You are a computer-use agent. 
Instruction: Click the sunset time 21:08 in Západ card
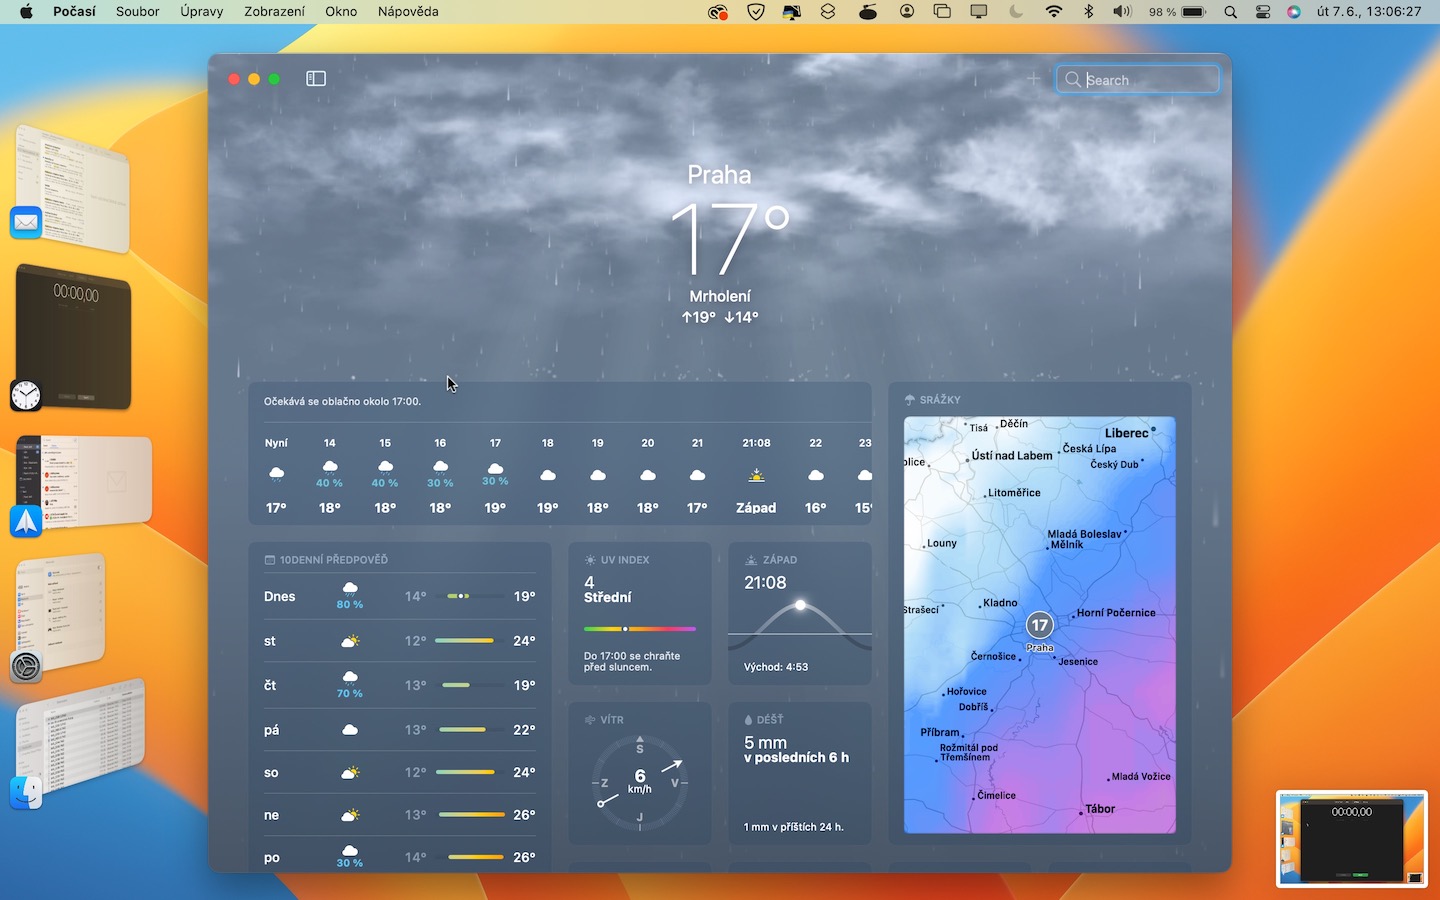click(x=765, y=583)
